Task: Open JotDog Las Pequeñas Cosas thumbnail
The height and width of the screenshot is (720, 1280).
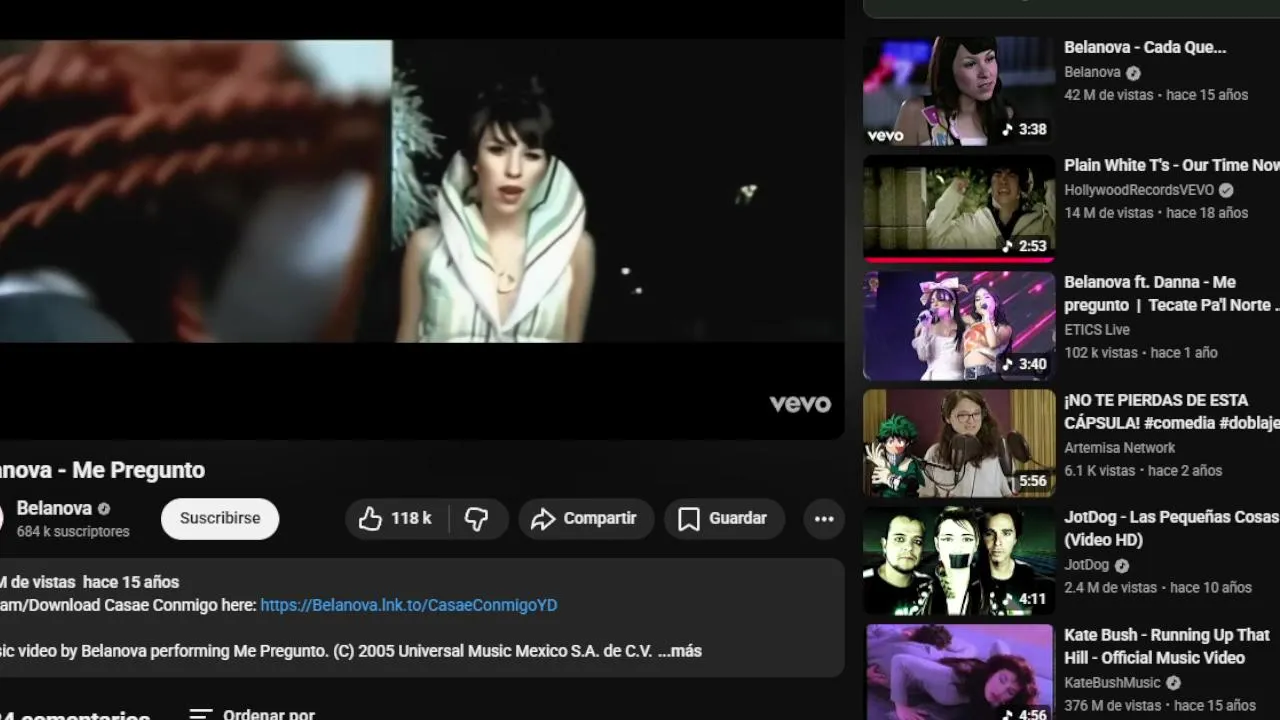Action: (x=959, y=561)
